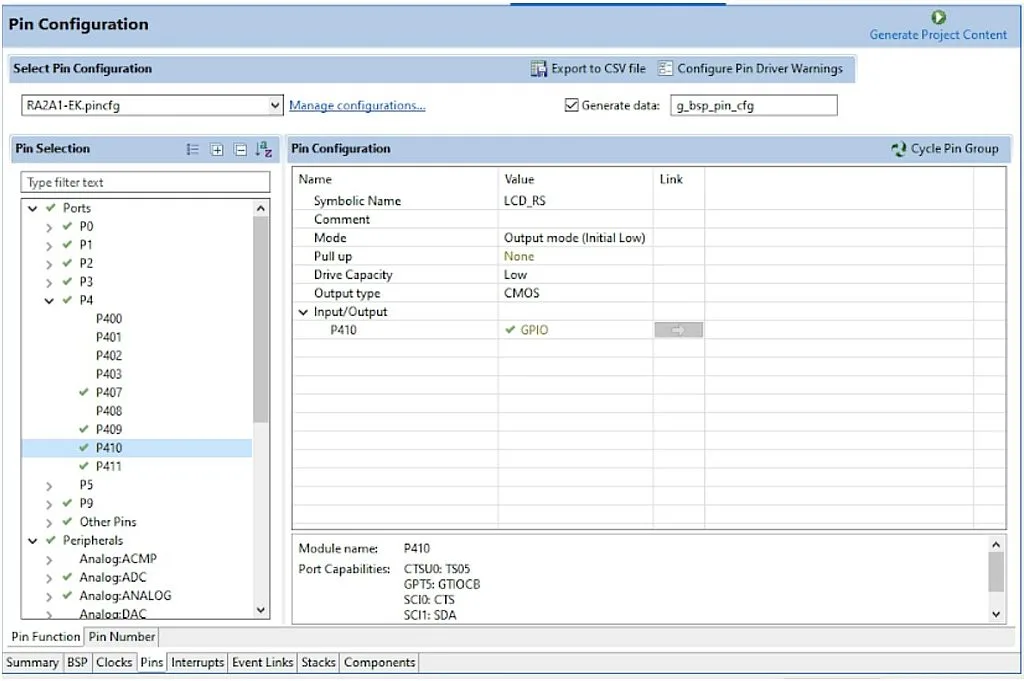Screen dimensions: 1024x681
Task: Click the Type filter text field
Action: click(x=146, y=182)
